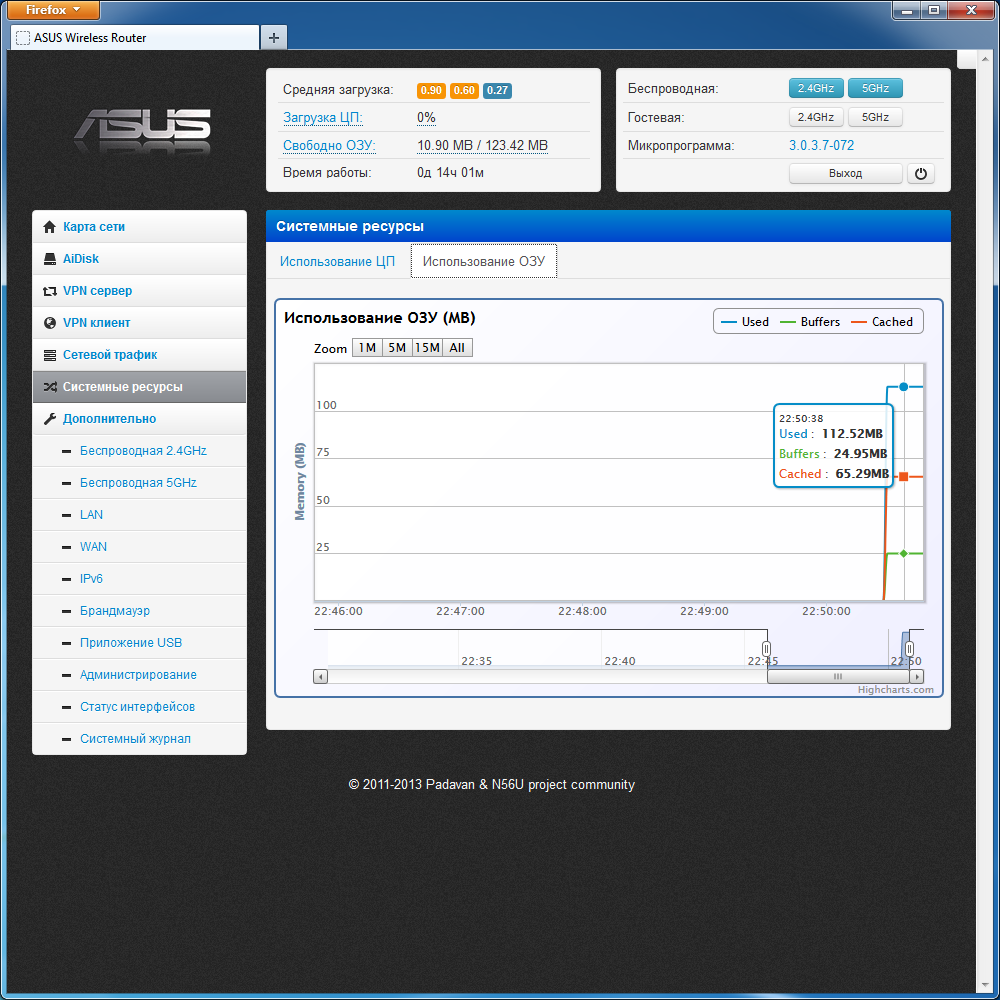Click the right navigator range handle
This screenshot has height=1000, width=1000.
click(x=909, y=649)
